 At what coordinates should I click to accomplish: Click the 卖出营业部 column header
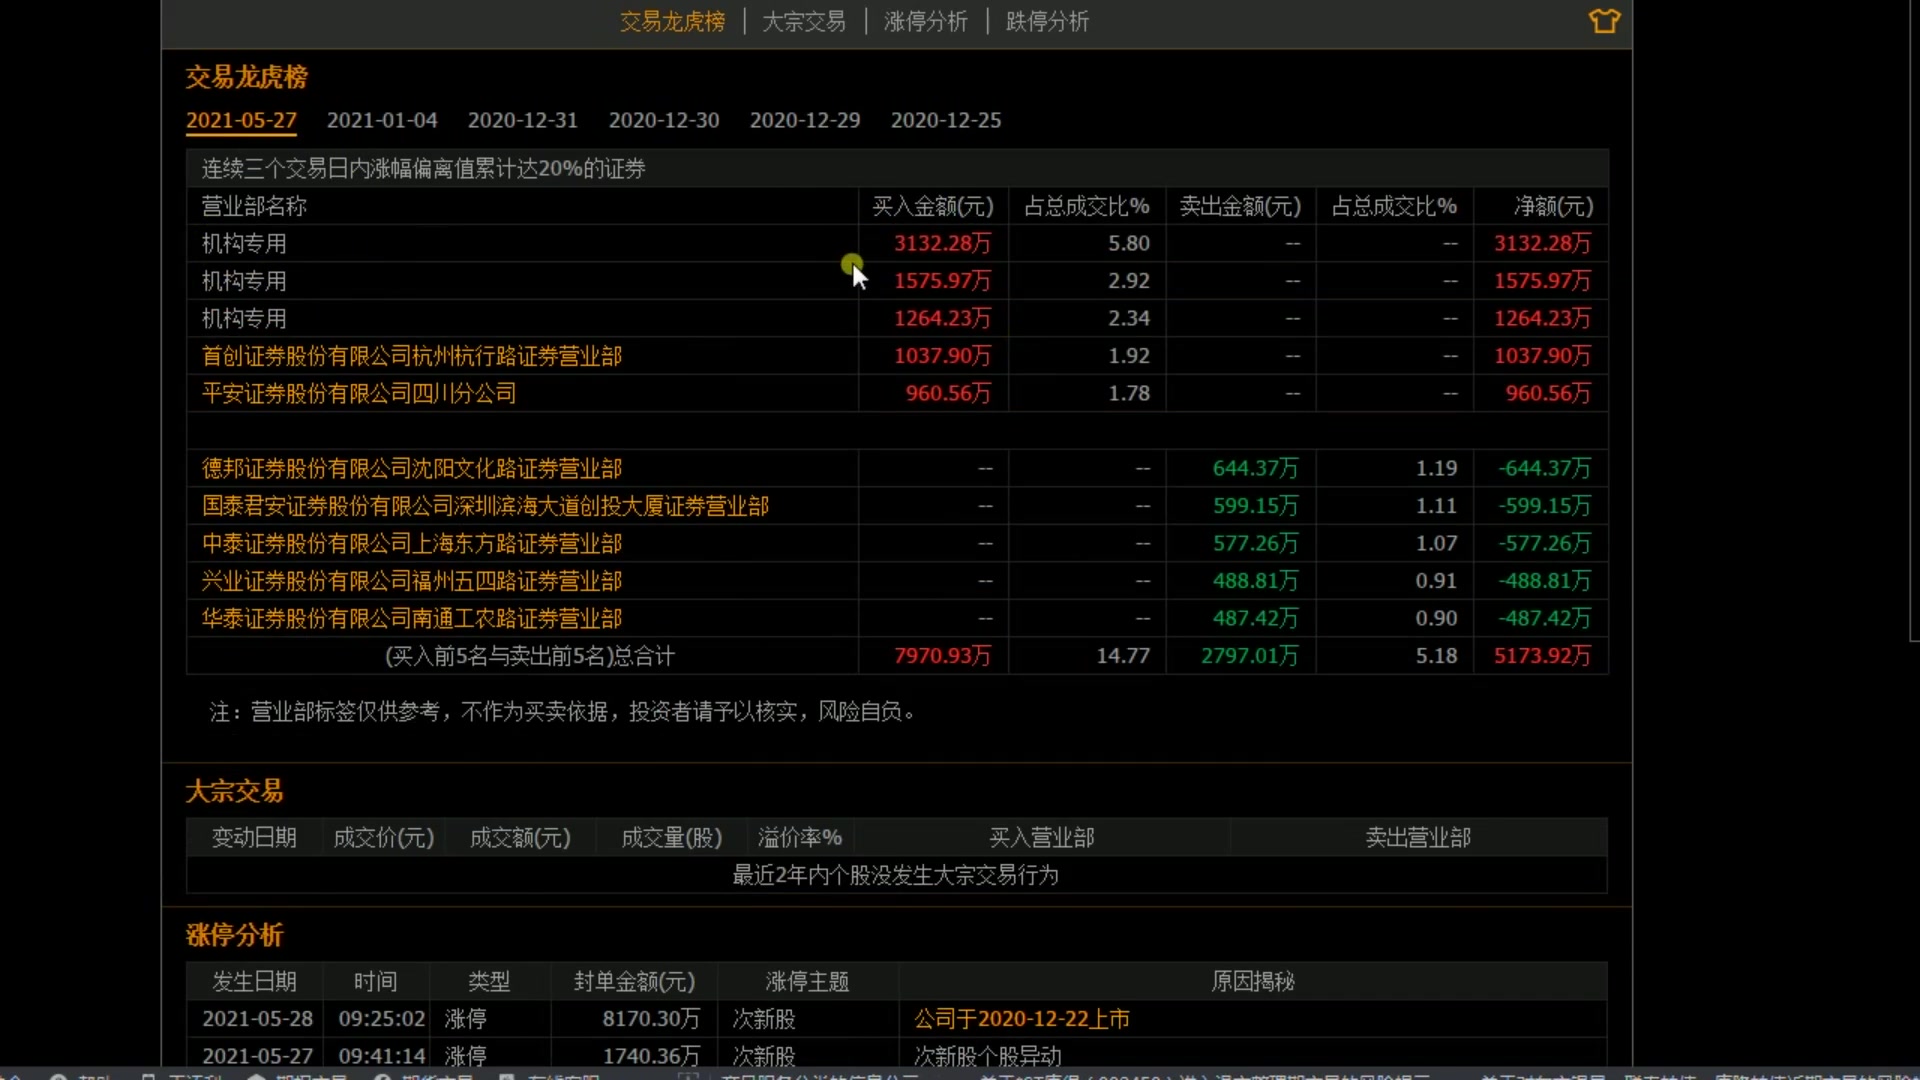[1418, 838]
